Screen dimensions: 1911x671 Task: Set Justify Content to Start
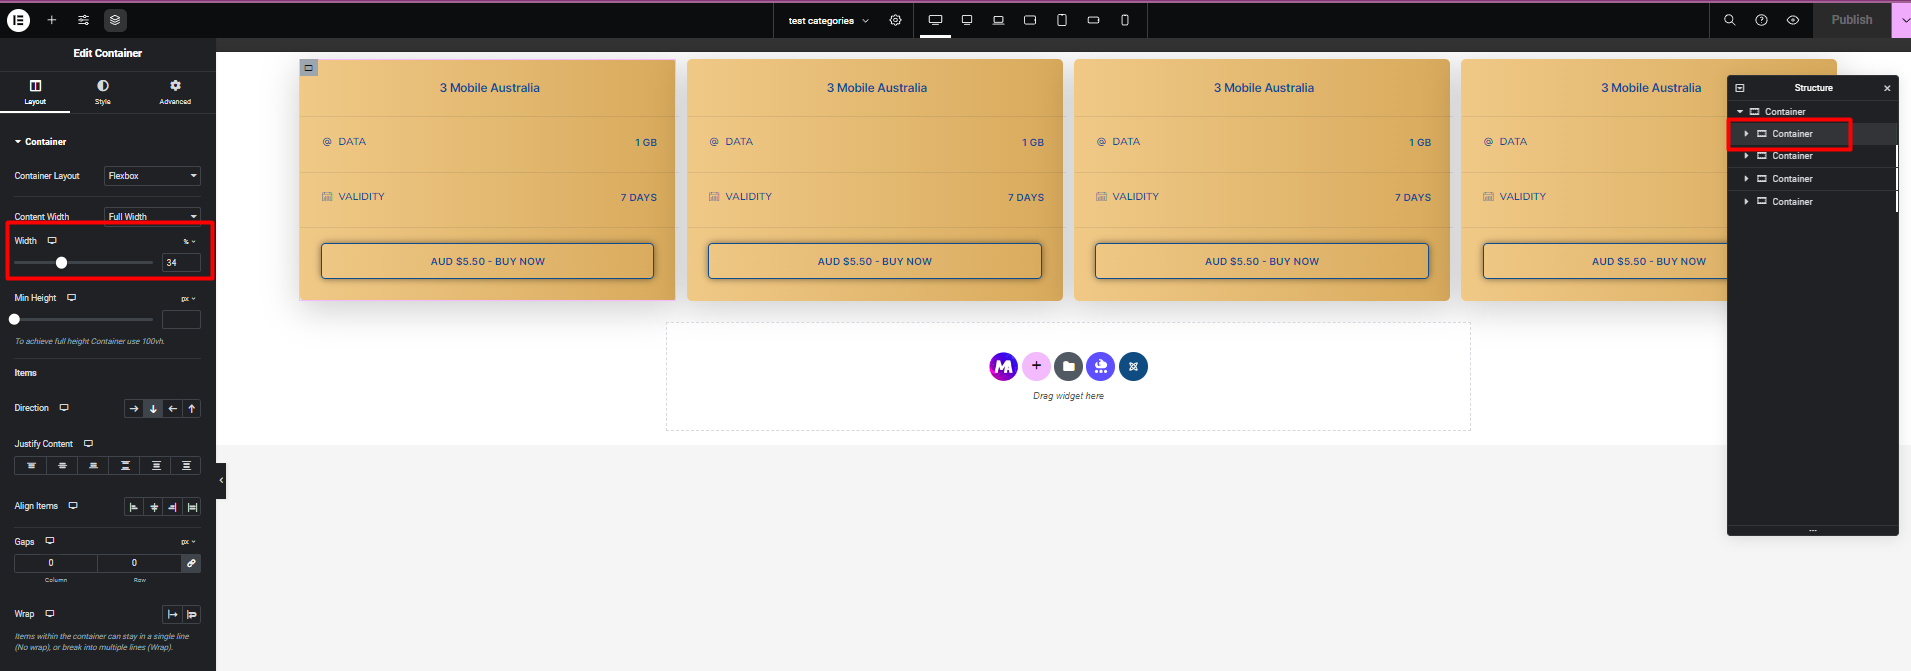click(30, 466)
